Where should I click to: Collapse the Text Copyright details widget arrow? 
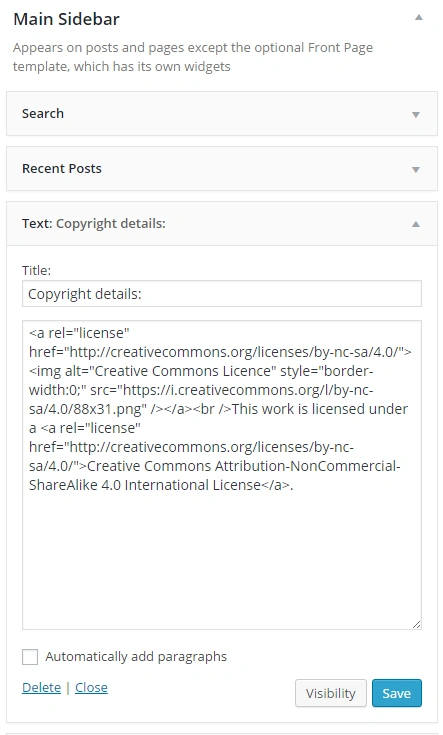(415, 224)
